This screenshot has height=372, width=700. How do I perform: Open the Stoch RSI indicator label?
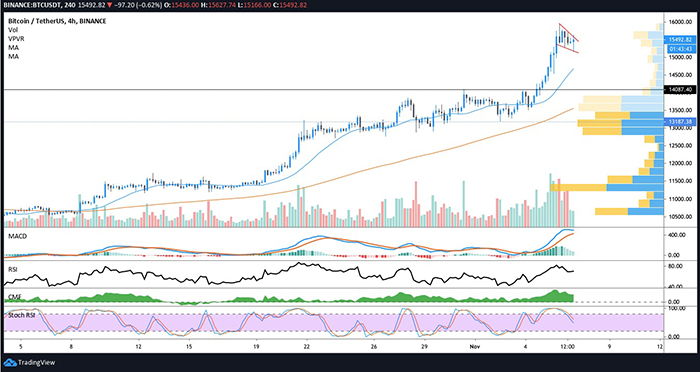[22, 315]
